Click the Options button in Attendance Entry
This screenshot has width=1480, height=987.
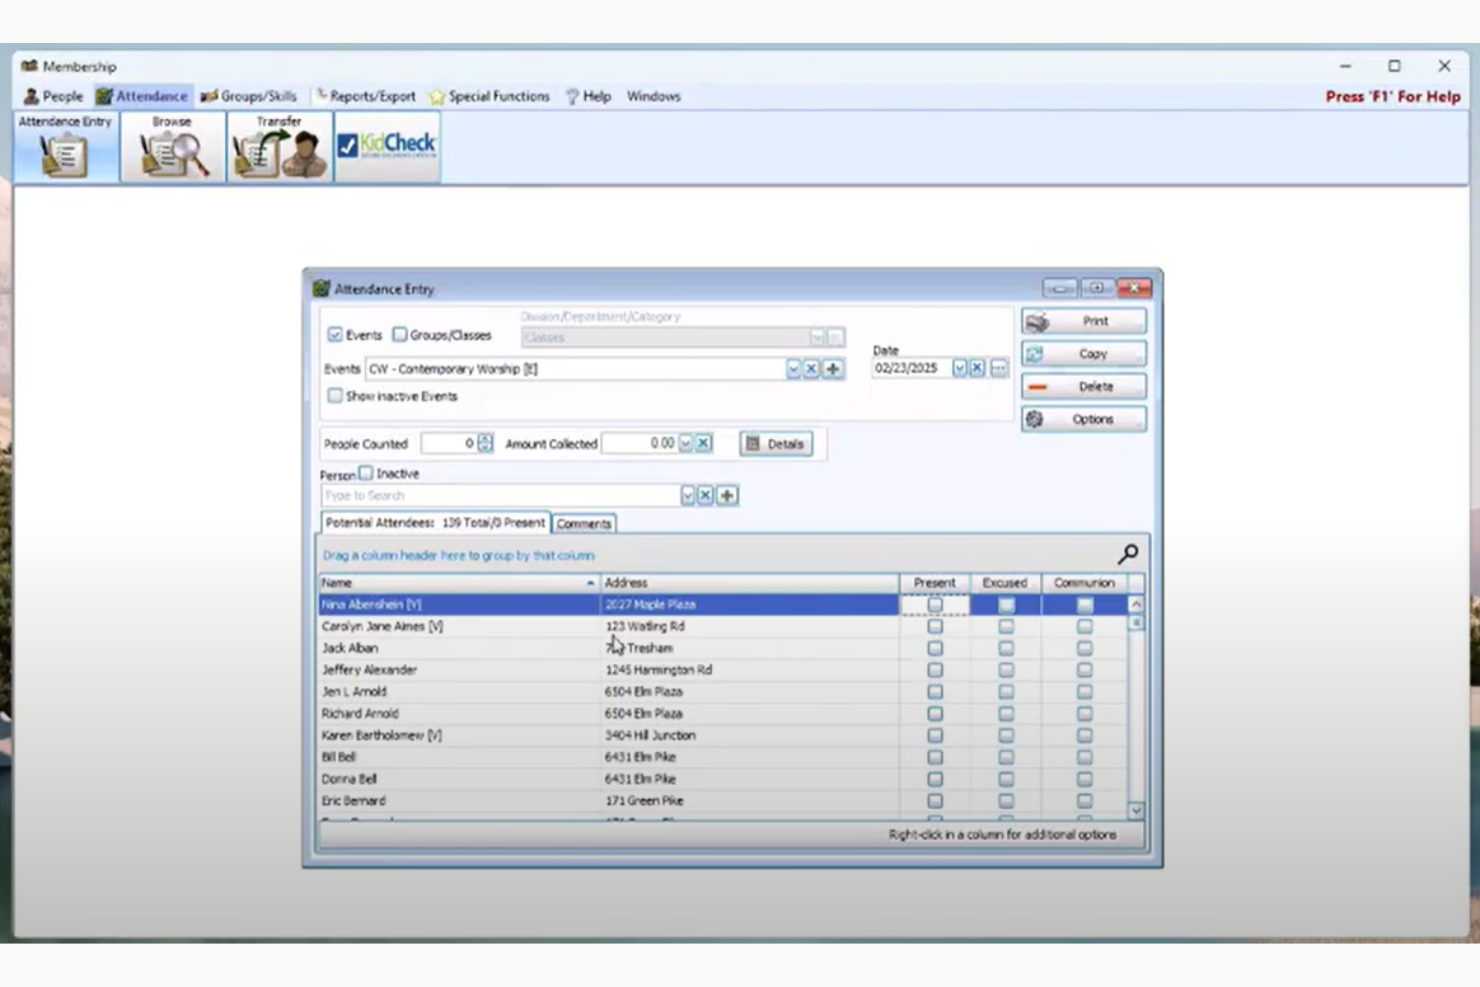click(x=1084, y=420)
